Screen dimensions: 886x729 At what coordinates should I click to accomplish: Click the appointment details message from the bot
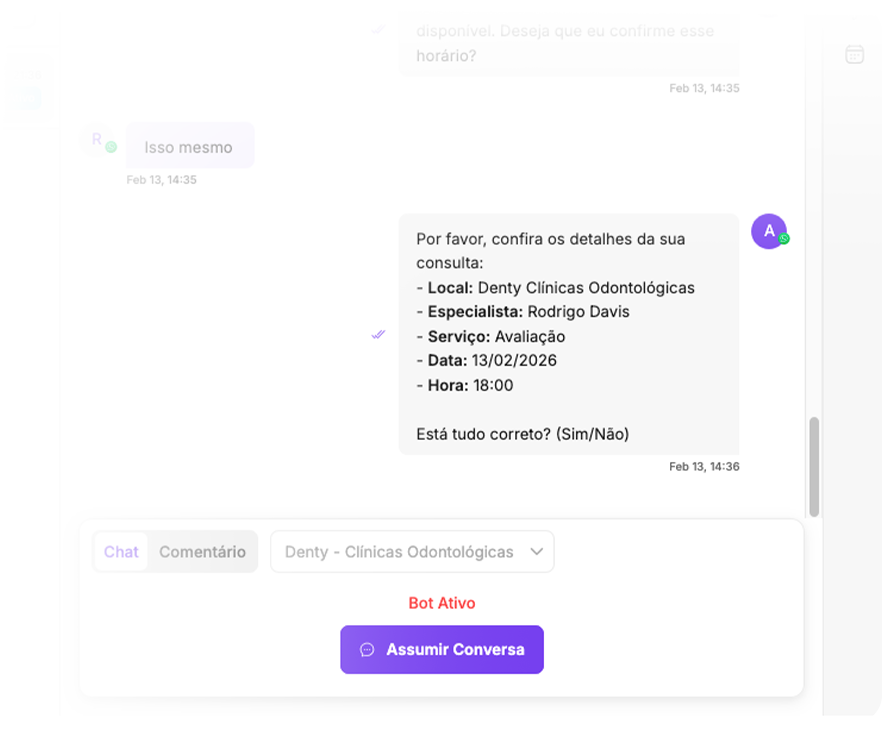point(569,335)
